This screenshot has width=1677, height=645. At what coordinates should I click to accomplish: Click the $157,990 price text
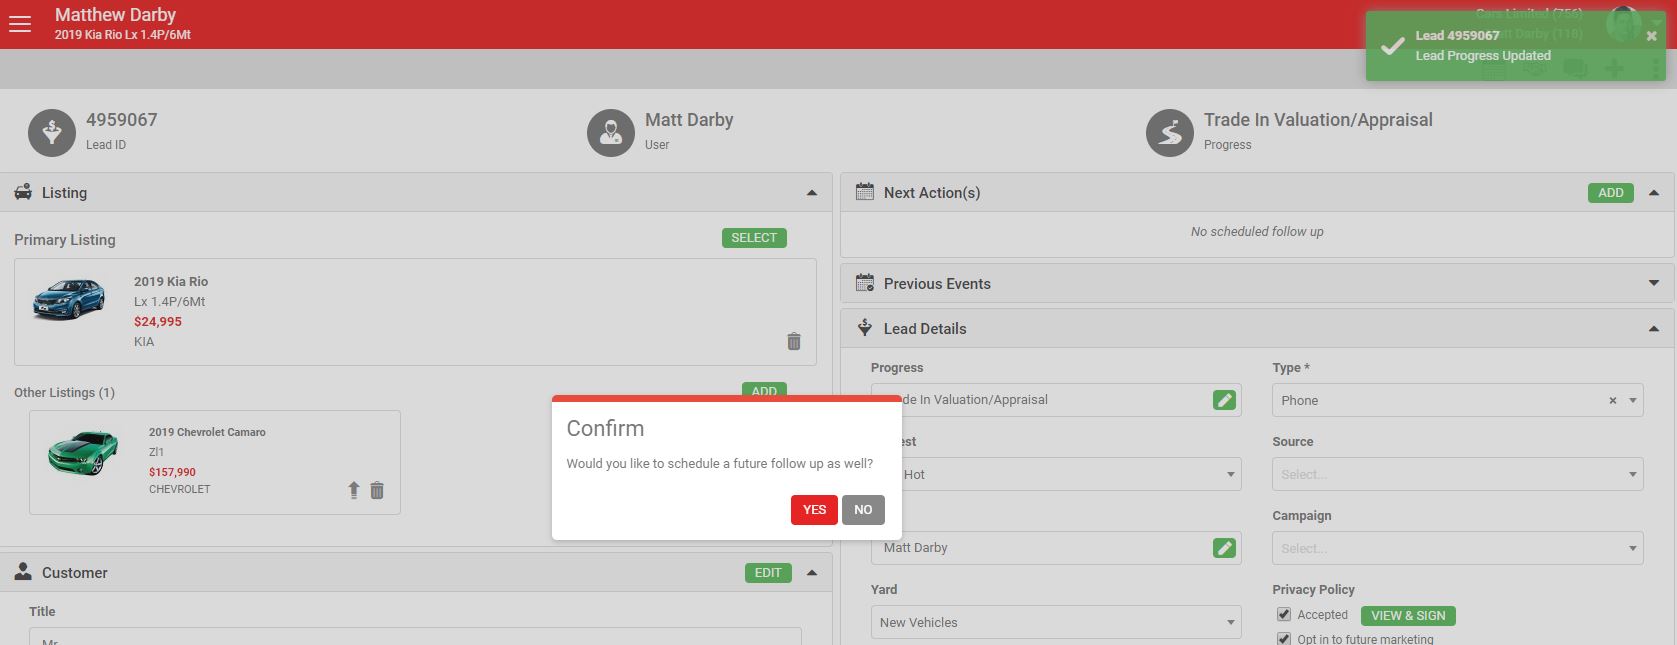click(x=172, y=472)
